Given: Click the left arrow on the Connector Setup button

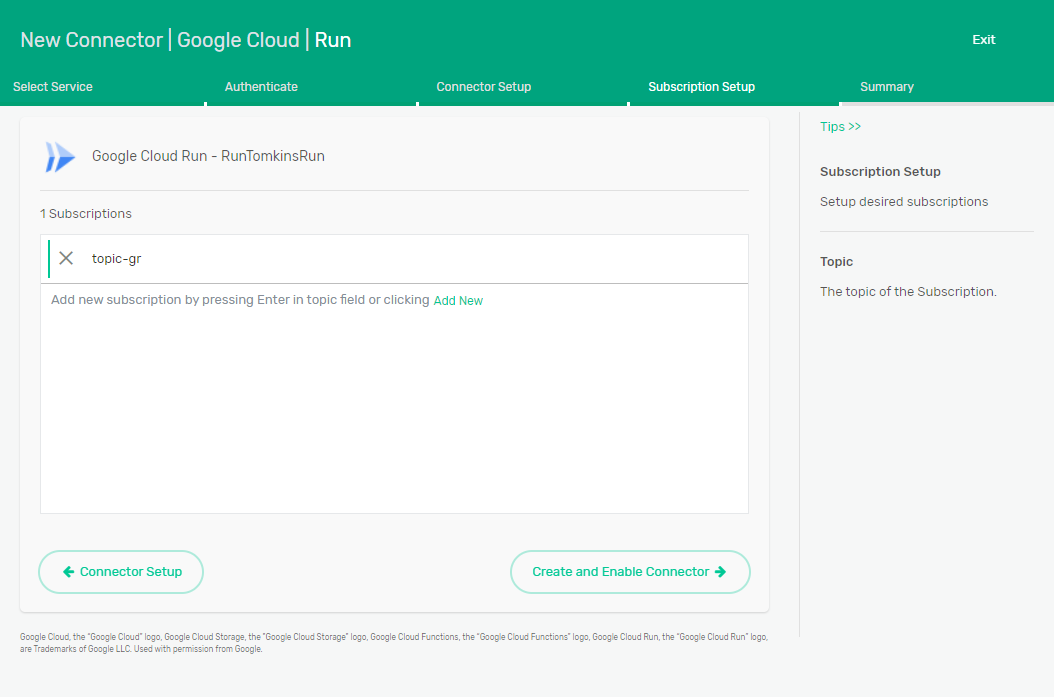Looking at the screenshot, I should [x=68, y=572].
